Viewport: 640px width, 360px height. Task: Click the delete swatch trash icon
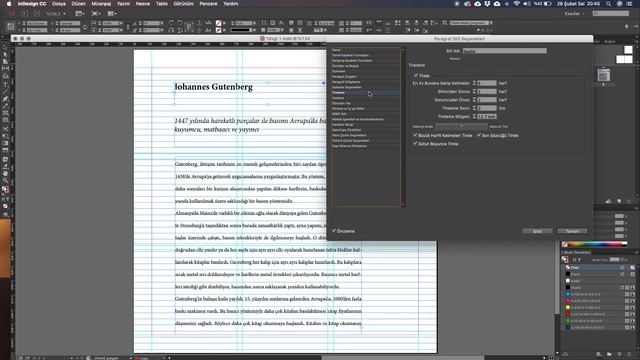[629, 354]
